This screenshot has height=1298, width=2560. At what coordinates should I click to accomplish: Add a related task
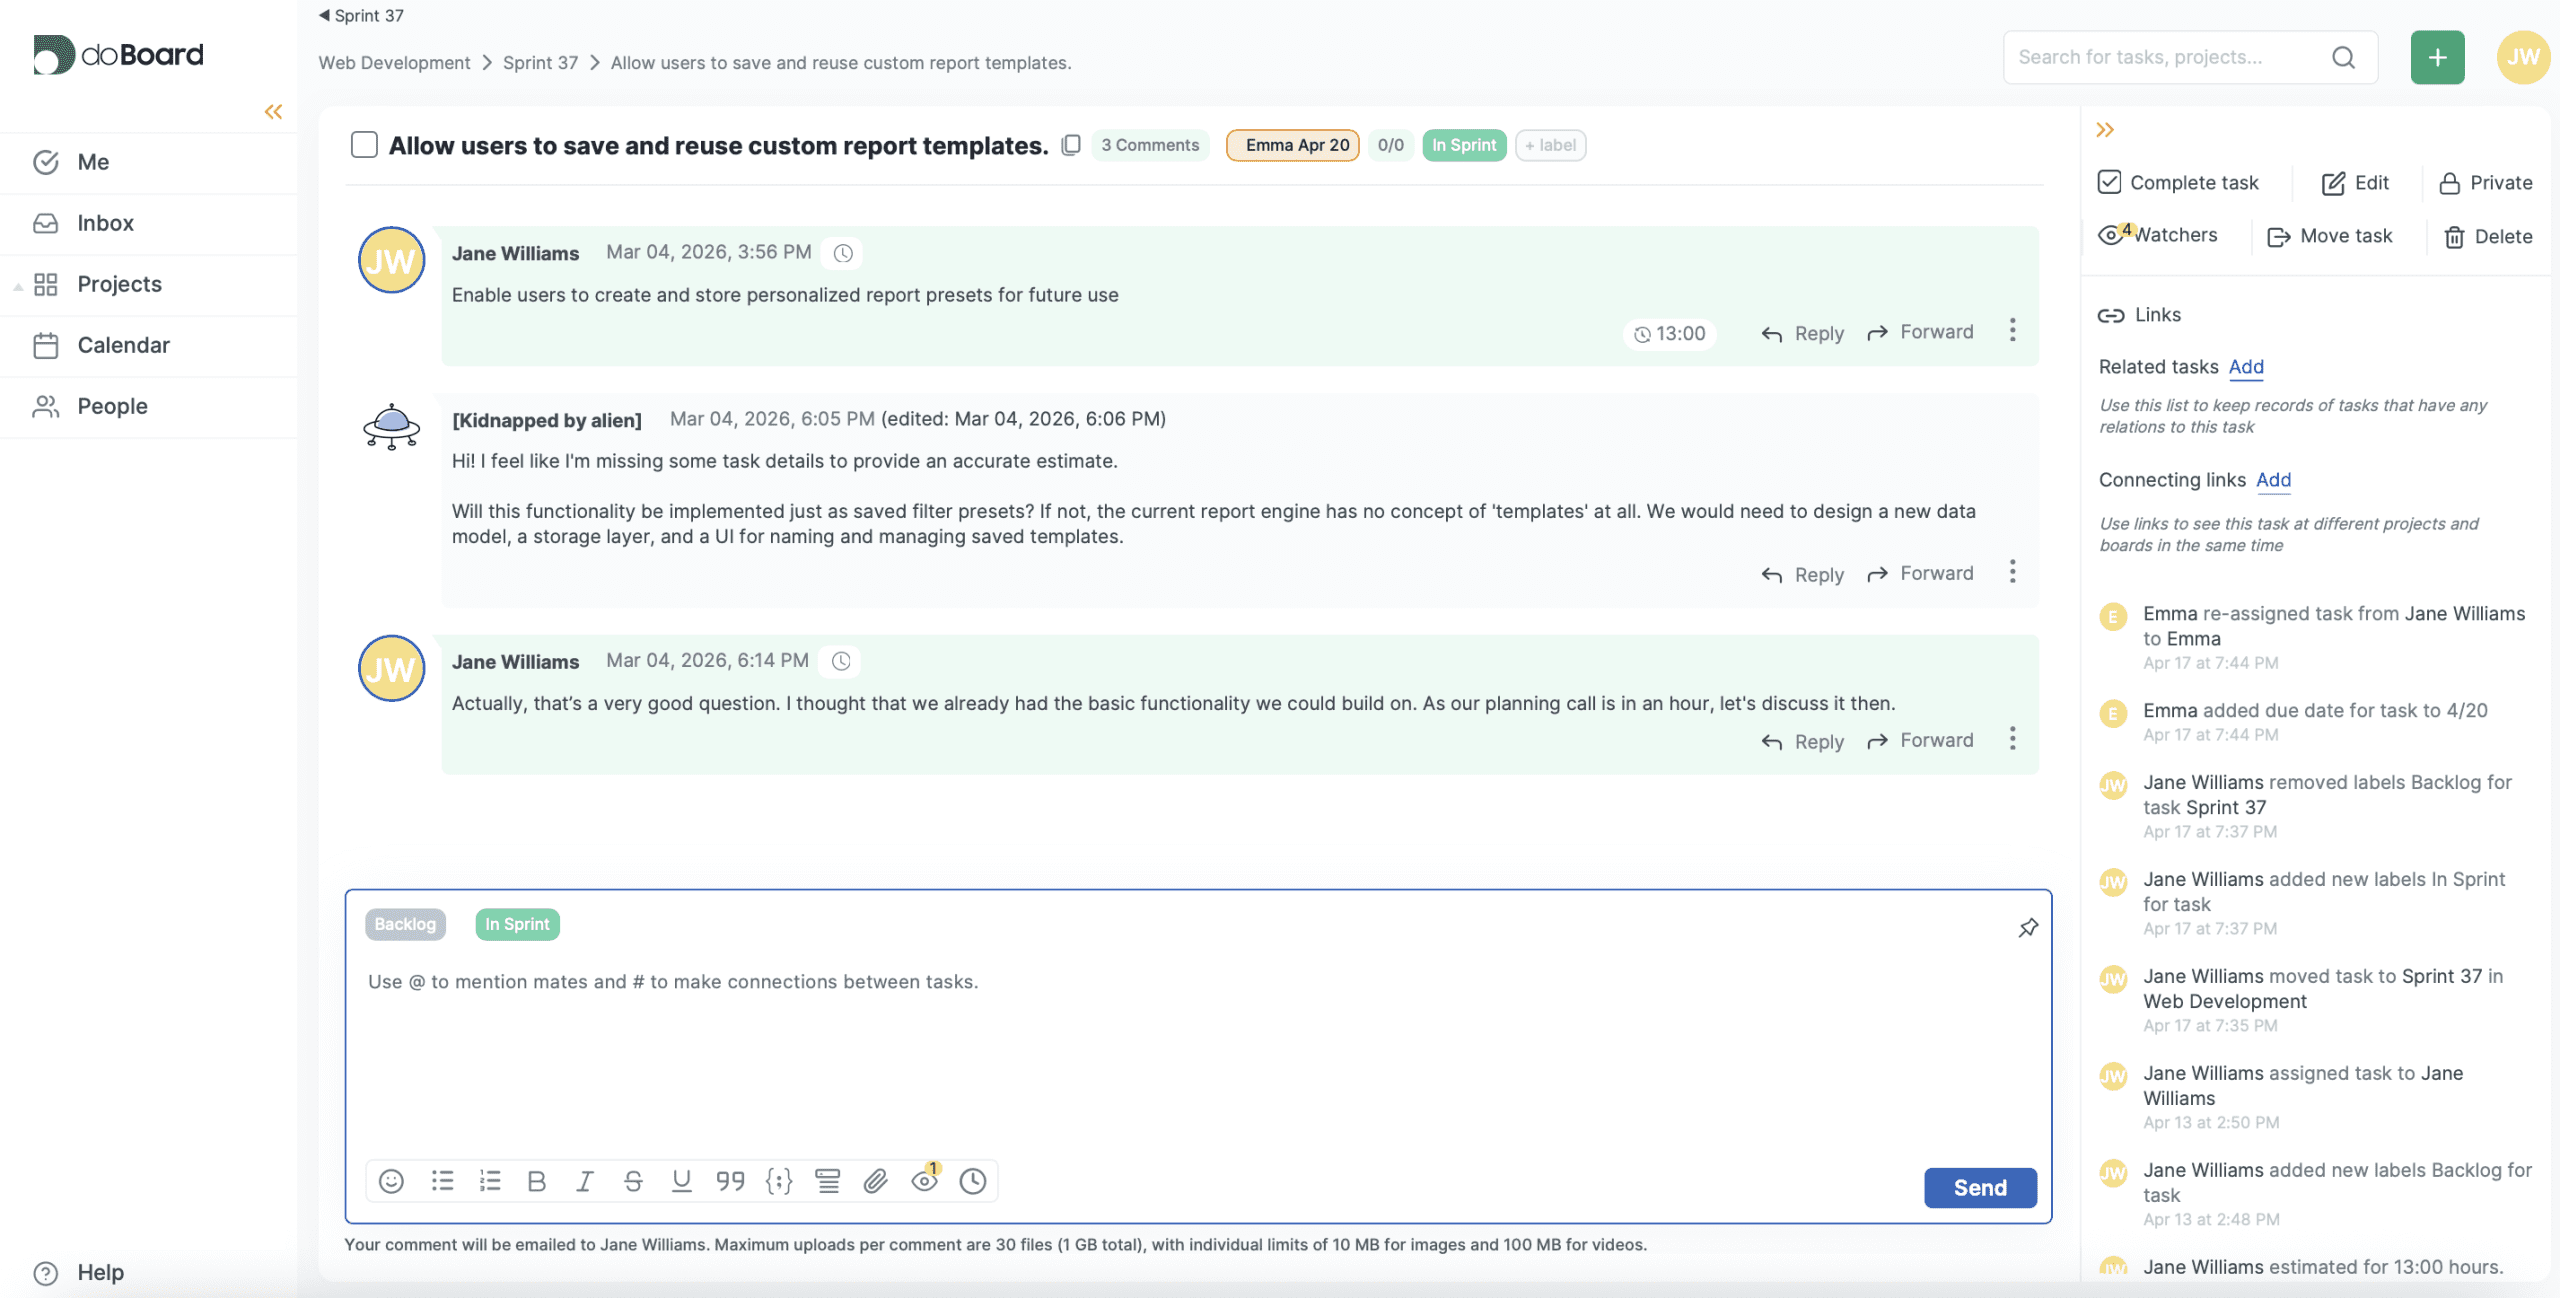pyautogui.click(x=2246, y=367)
